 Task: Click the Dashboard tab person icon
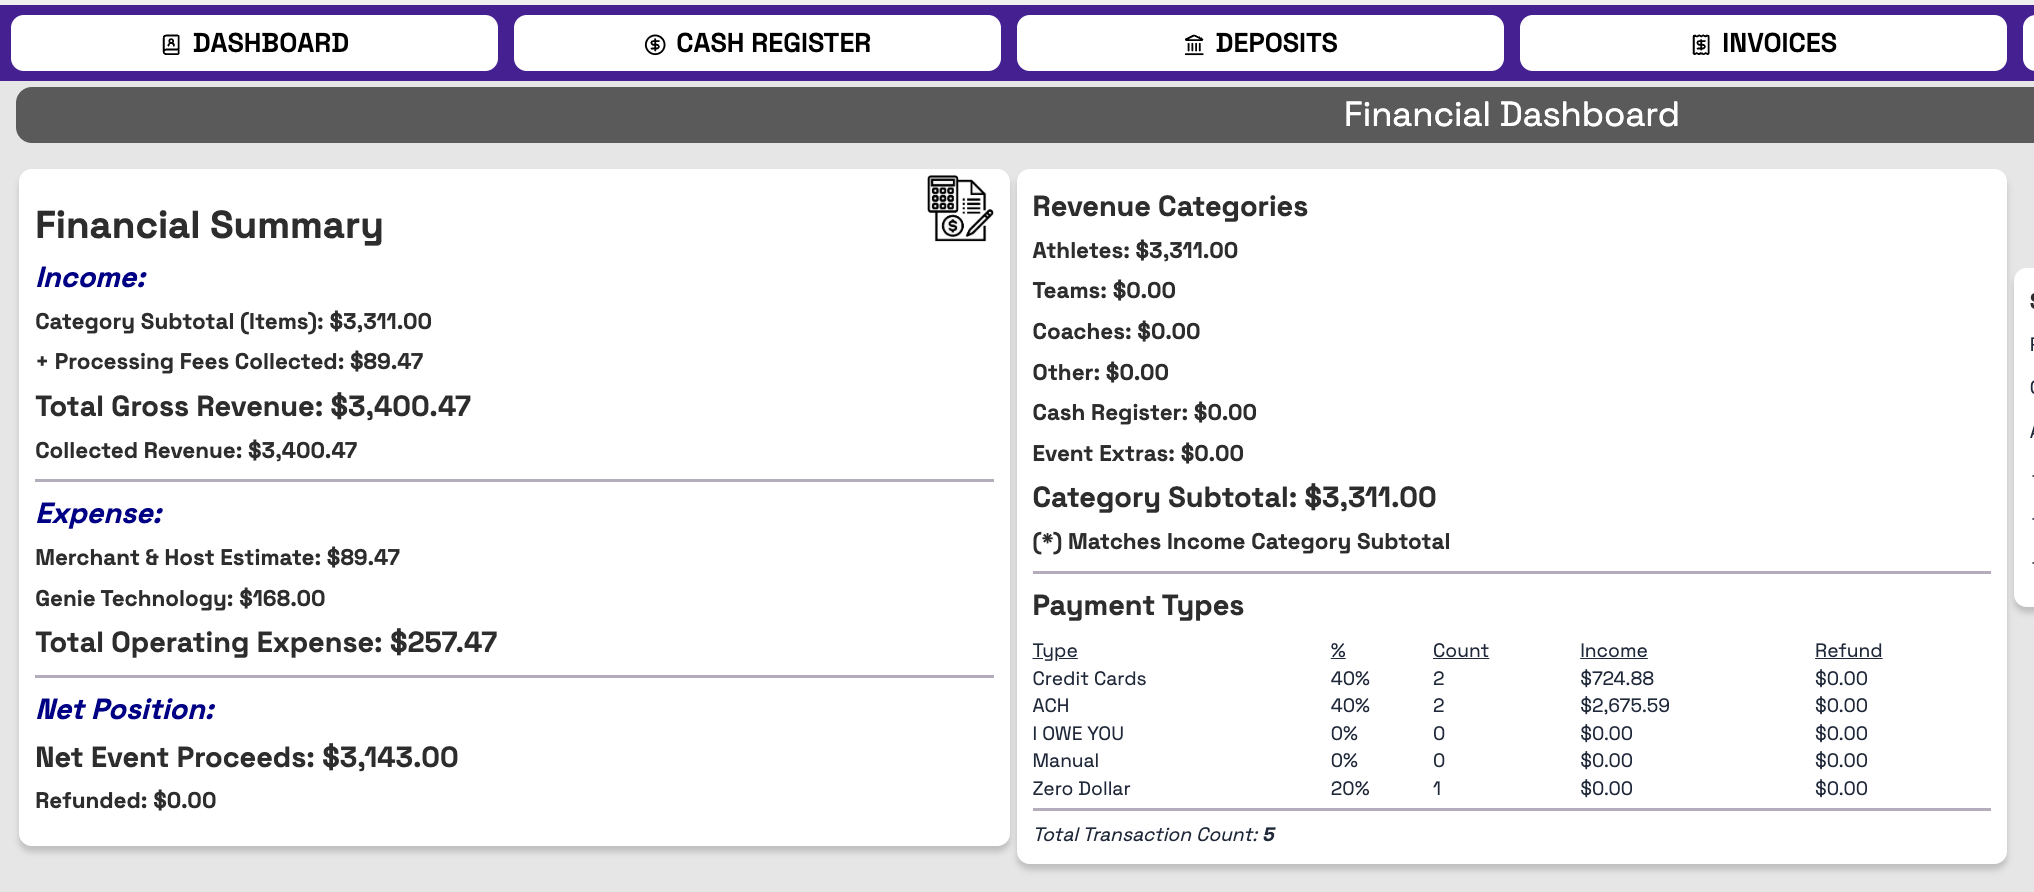(x=171, y=44)
